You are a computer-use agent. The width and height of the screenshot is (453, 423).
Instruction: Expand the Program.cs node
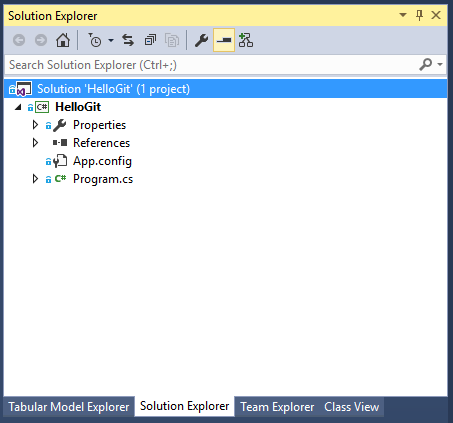pos(35,179)
